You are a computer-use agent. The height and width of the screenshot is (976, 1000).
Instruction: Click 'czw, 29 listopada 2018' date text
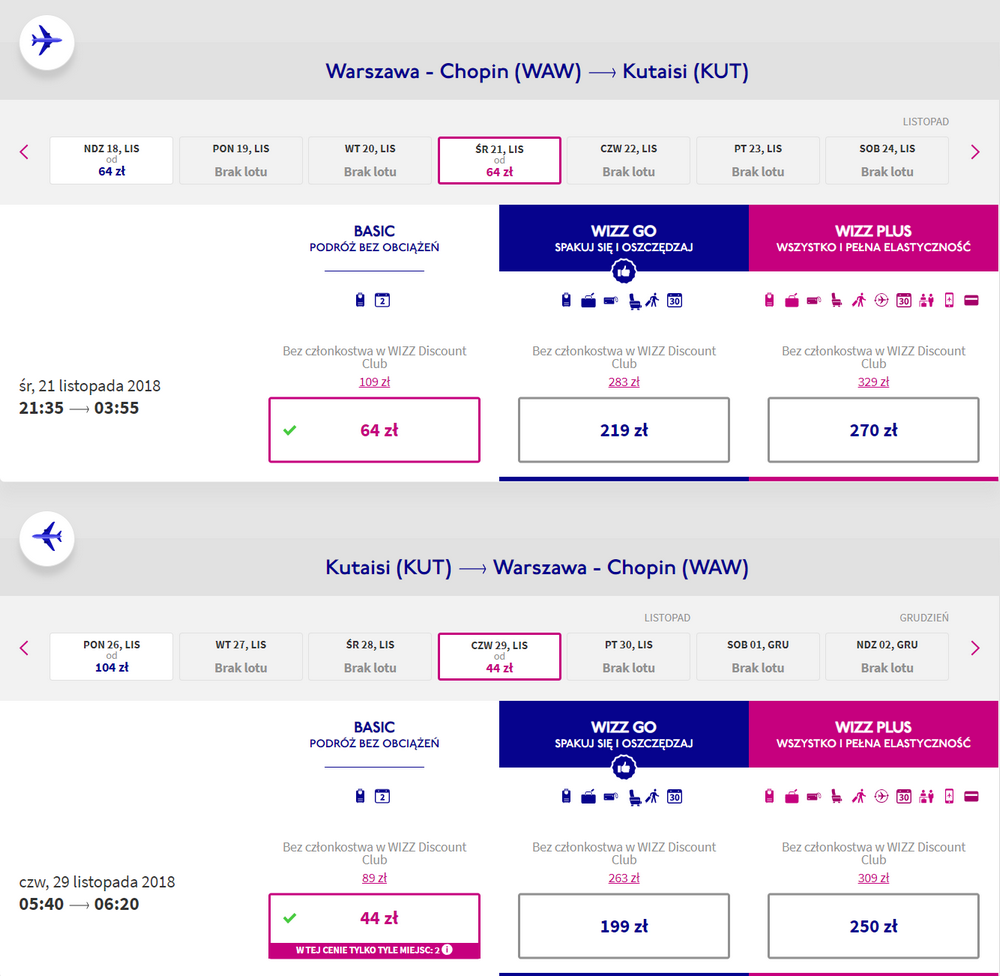[97, 882]
